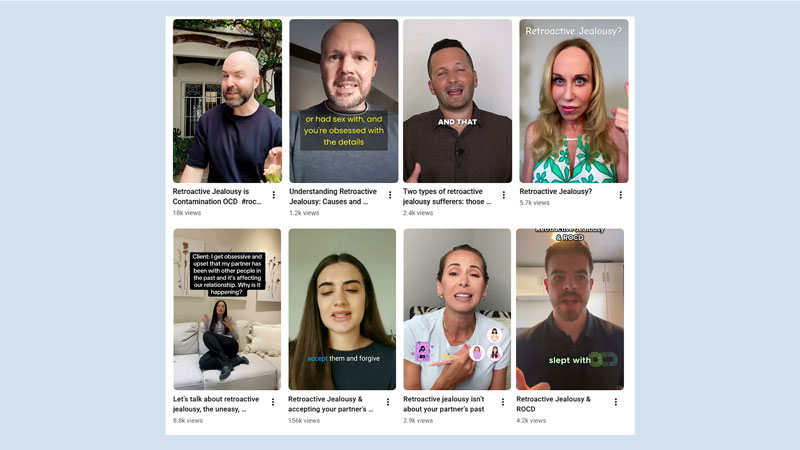800x450 pixels.
Task: Open options for Two types of retroactive video
Action: coord(504,195)
